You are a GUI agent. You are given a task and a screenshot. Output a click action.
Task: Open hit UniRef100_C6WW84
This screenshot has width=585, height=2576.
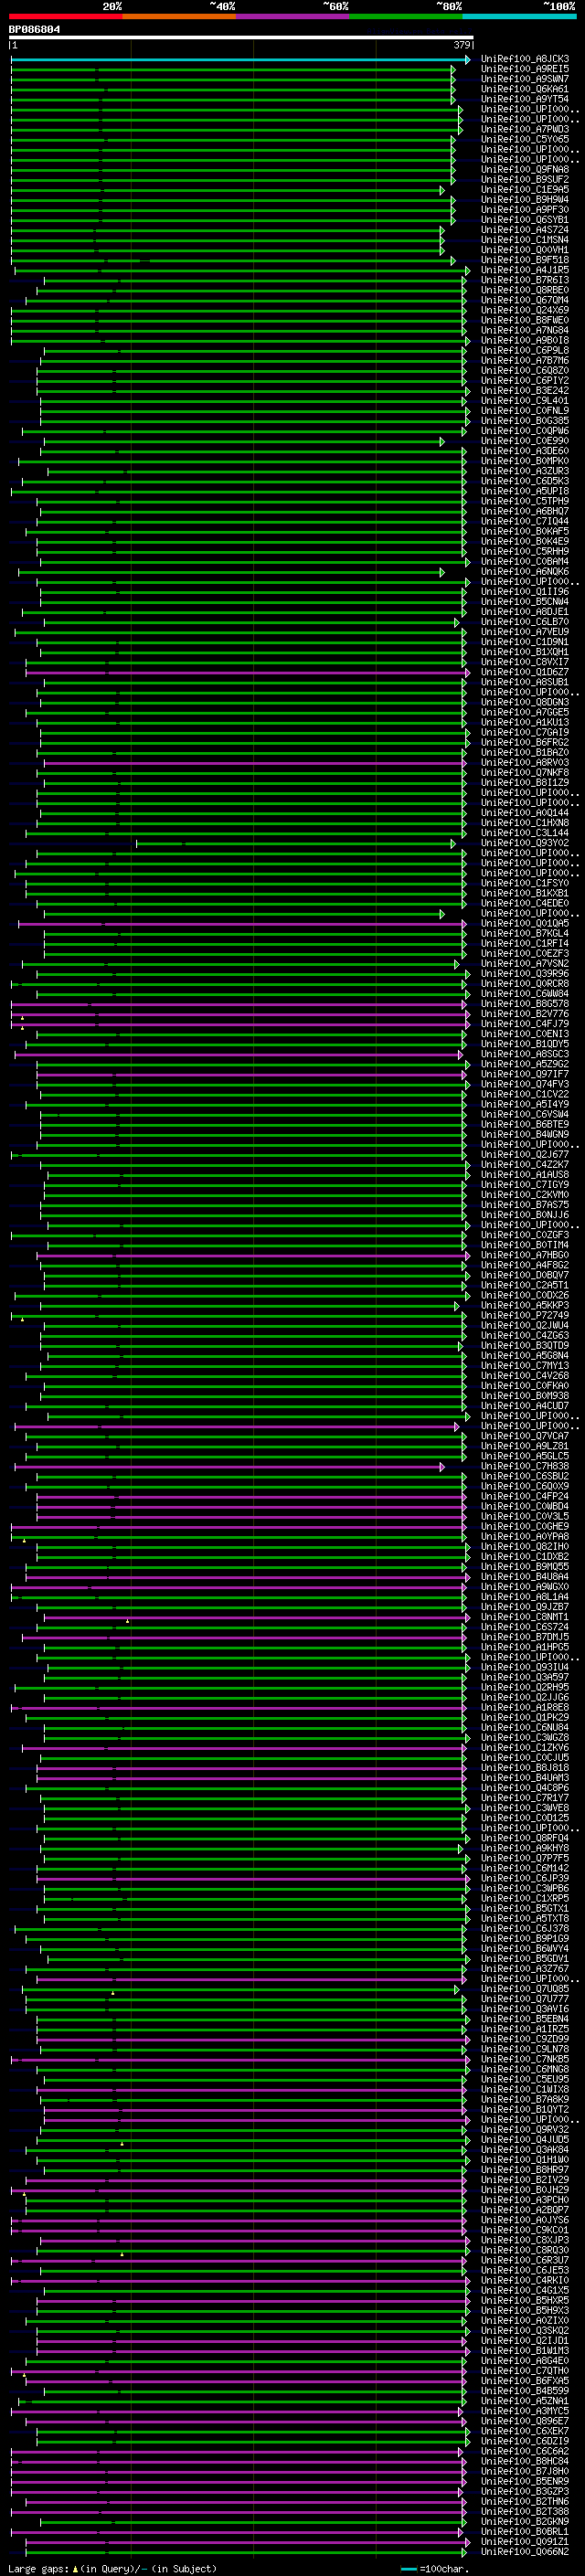525,993
